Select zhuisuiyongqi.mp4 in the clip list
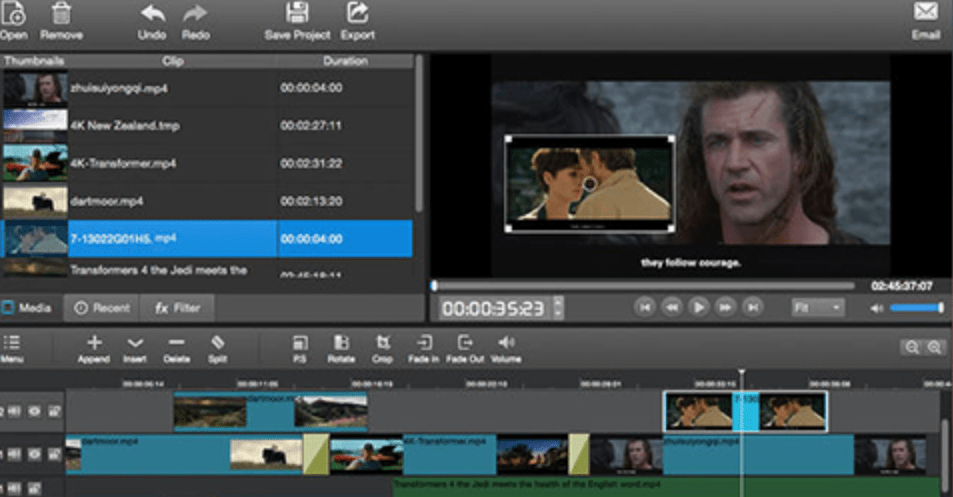 [x=207, y=88]
